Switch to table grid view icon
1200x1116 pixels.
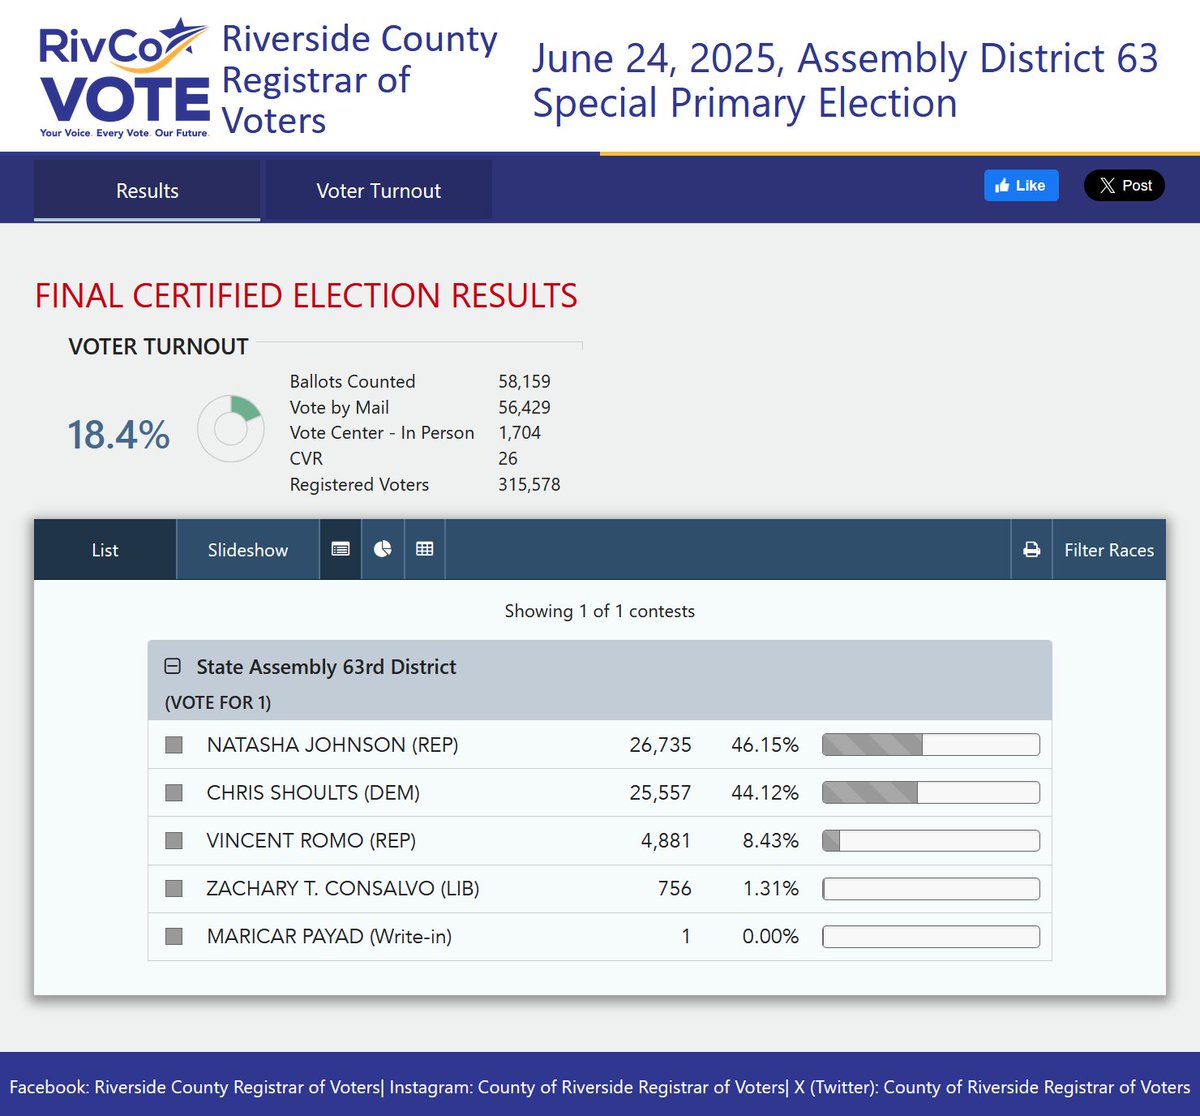424,549
